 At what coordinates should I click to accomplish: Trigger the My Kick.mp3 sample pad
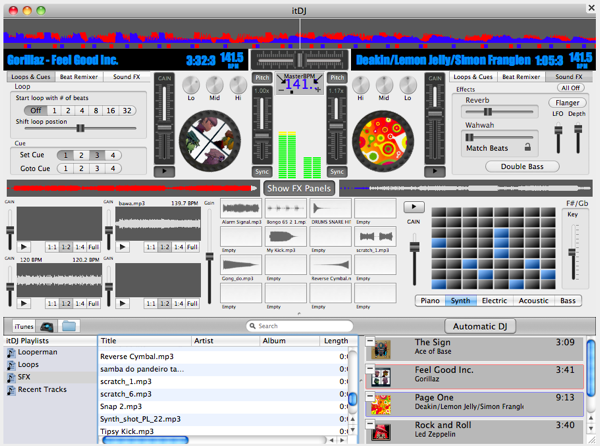(x=285, y=237)
